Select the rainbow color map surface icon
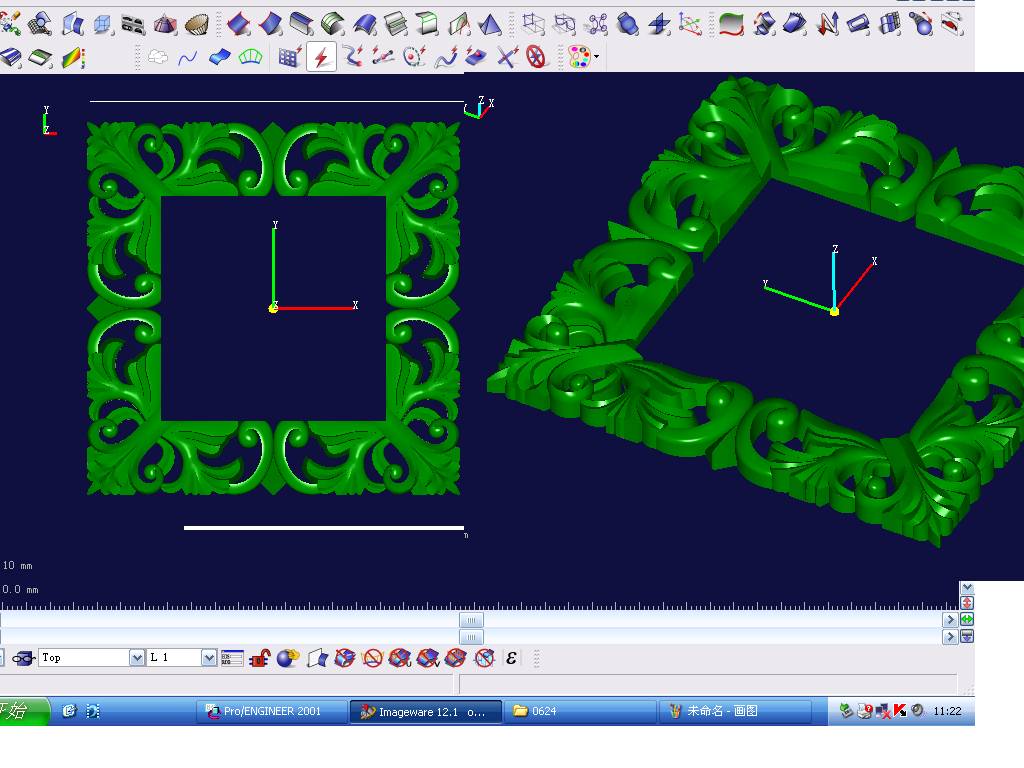 click(73, 58)
